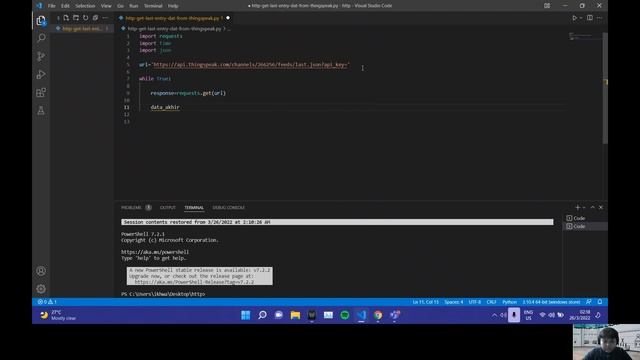Open the Source Control view
Screen dimensions: 640x360
click(41, 56)
